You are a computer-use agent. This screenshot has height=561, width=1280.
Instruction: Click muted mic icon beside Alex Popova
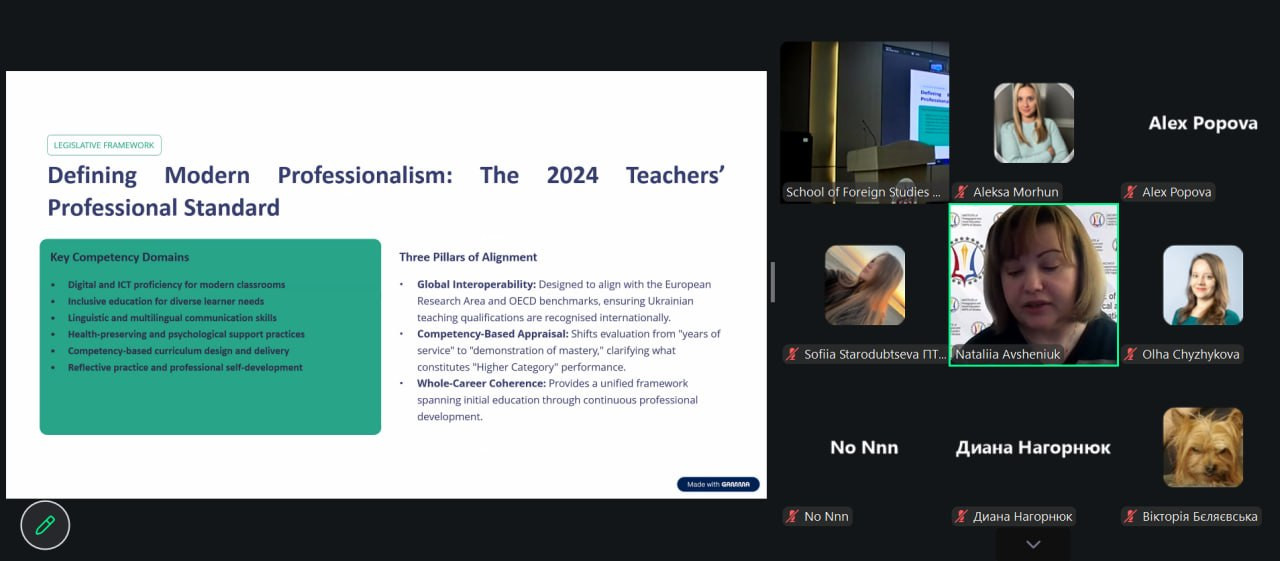[1131, 192]
